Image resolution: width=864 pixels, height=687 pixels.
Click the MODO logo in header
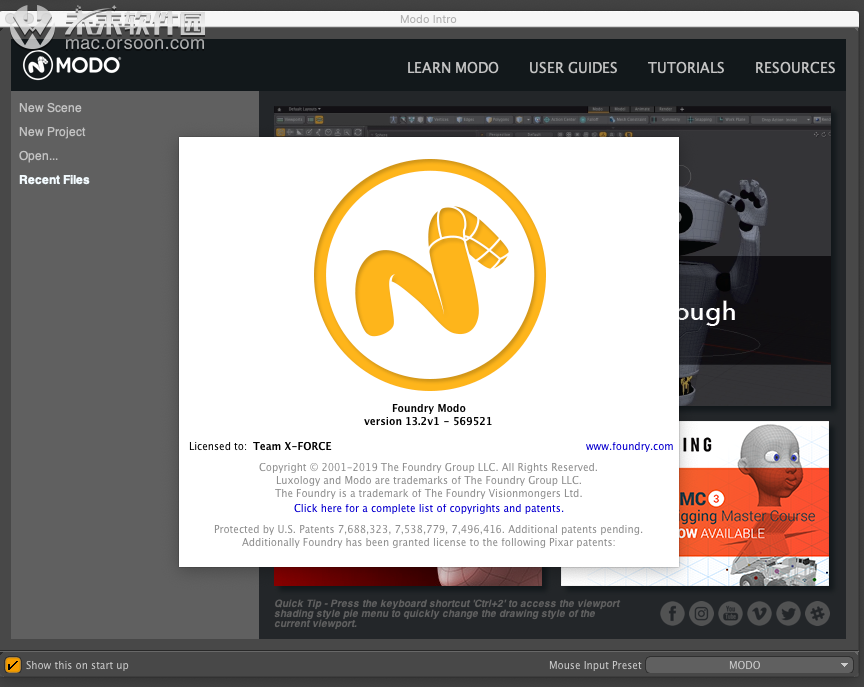click(72, 66)
